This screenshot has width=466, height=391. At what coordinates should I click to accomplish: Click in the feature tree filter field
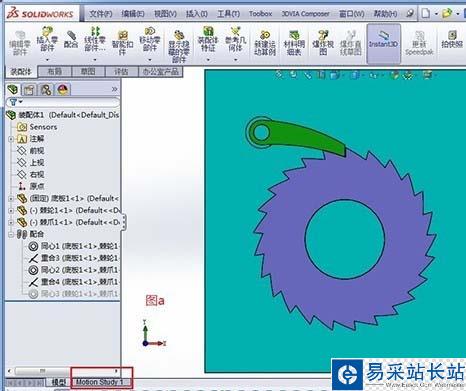tap(63, 102)
